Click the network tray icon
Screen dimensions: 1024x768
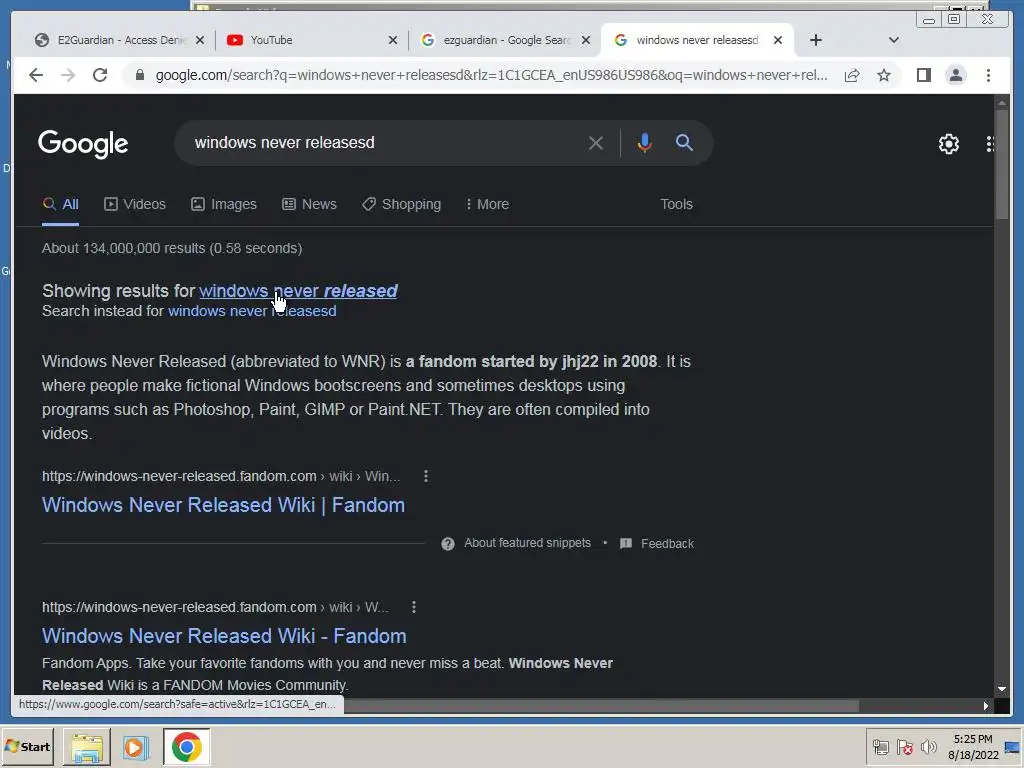click(881, 746)
